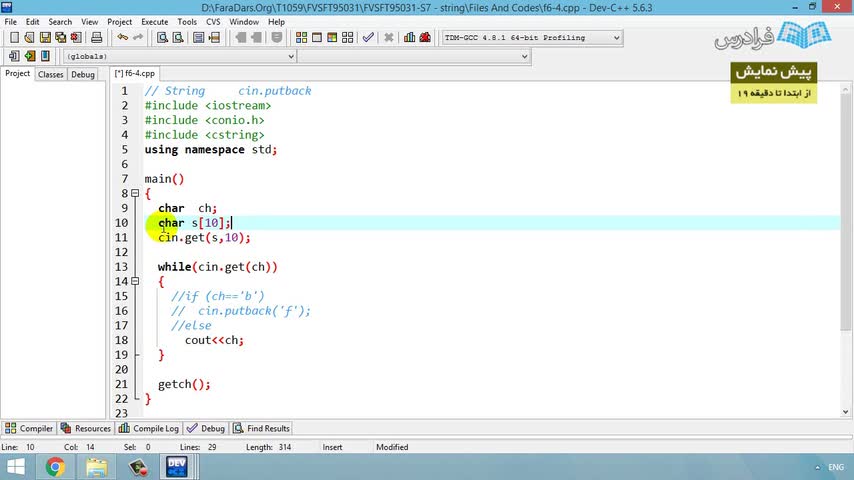The width and height of the screenshot is (854, 480).
Task: Click the scrollbar down arrow in editor
Action: 845,412
